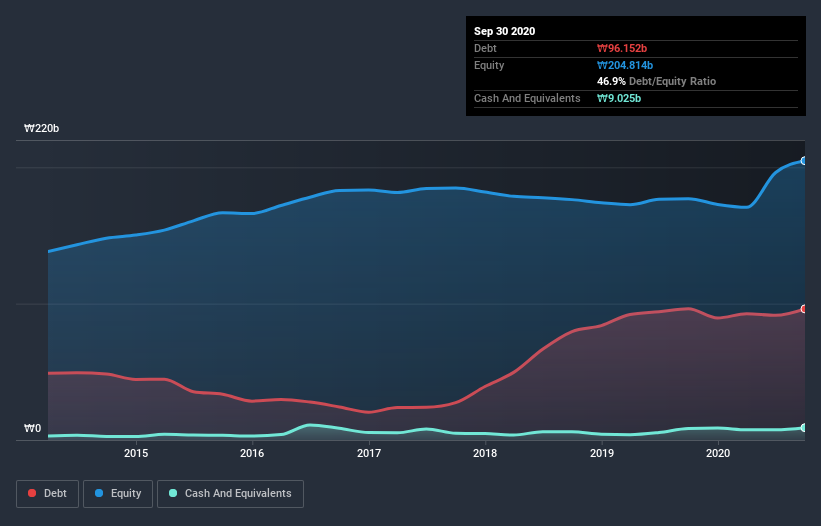Click the Equity label in tooltip

pyautogui.click(x=489, y=65)
